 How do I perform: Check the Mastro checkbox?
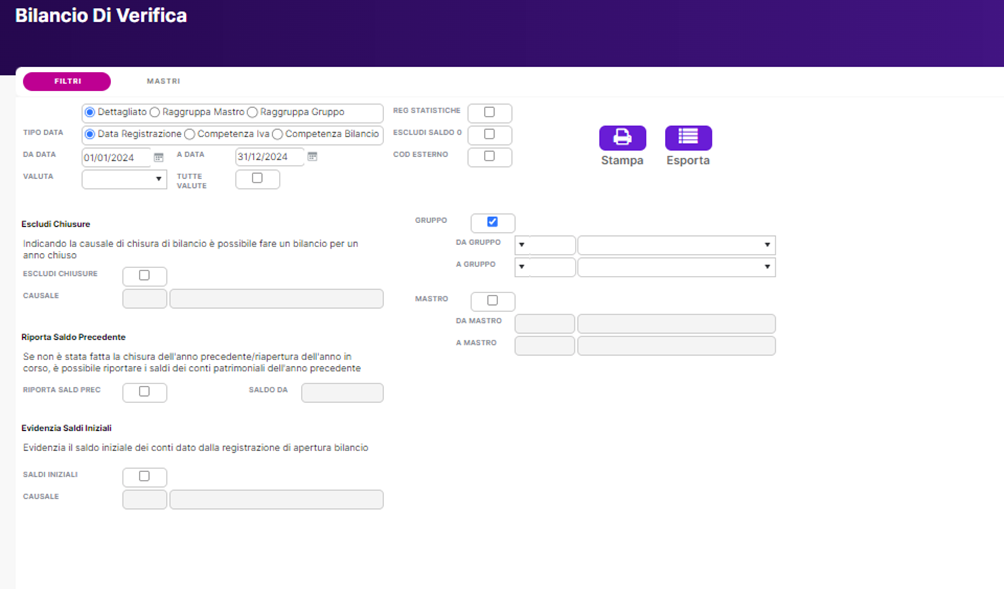coord(492,300)
